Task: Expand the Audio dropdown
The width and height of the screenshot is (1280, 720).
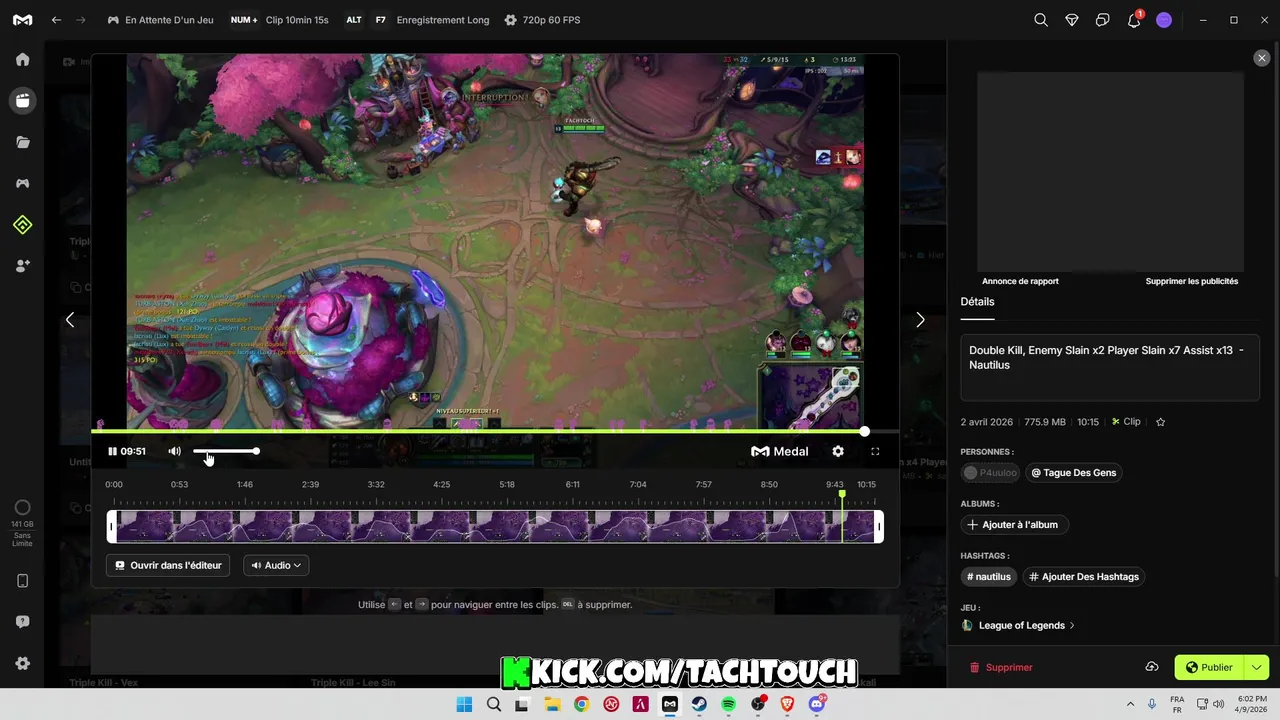Action: point(276,565)
